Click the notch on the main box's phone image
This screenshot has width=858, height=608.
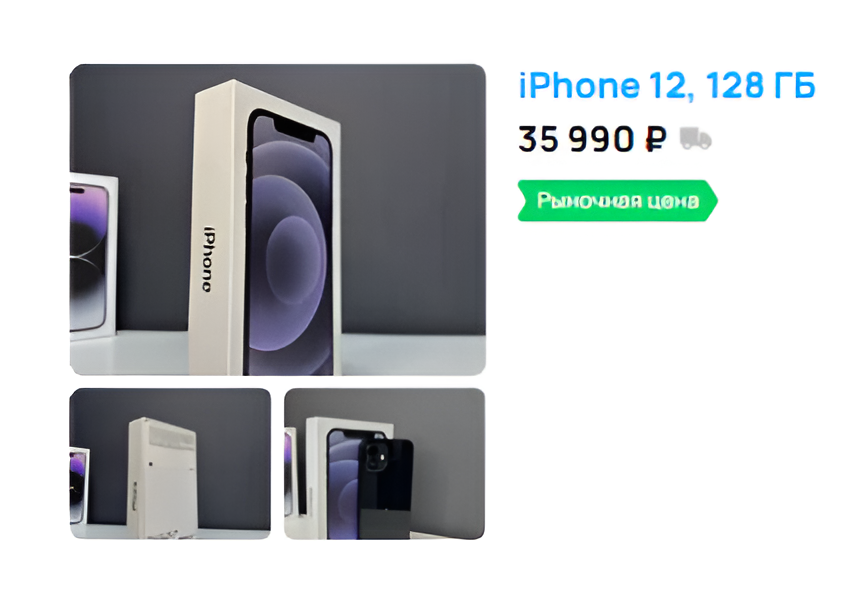294,130
